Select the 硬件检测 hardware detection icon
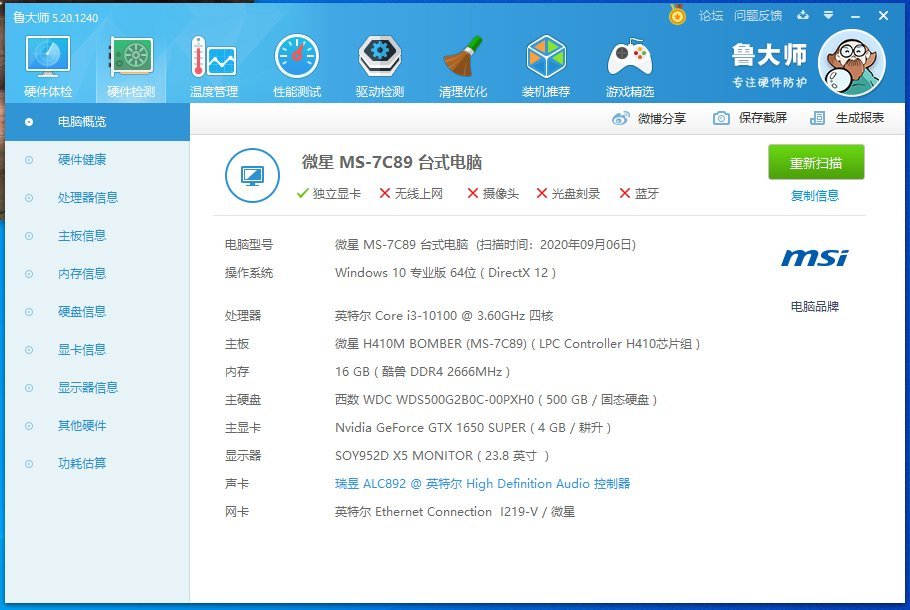Screen dimensions: 910x610 click(131, 67)
